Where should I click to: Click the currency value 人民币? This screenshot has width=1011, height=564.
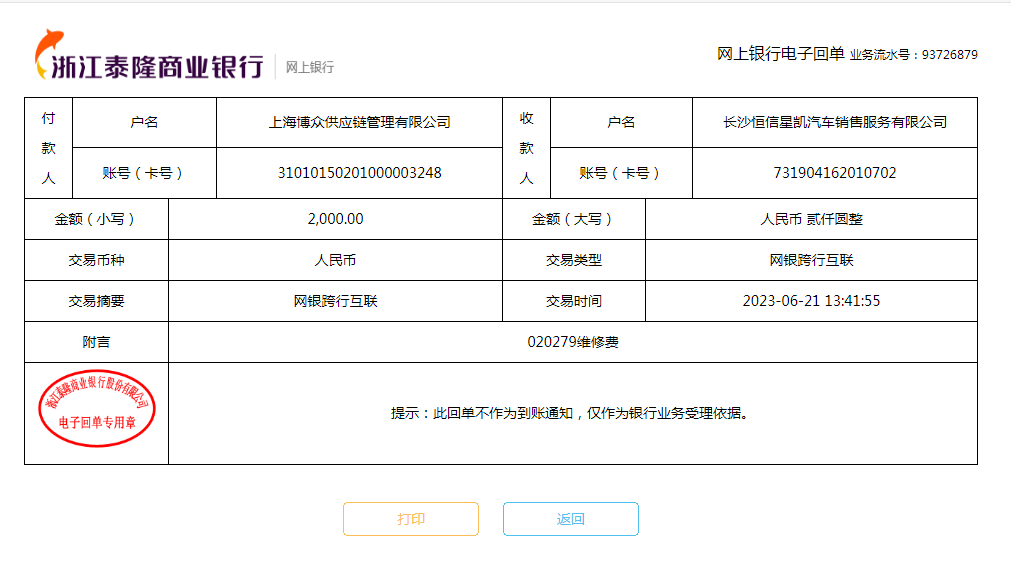[335, 260]
